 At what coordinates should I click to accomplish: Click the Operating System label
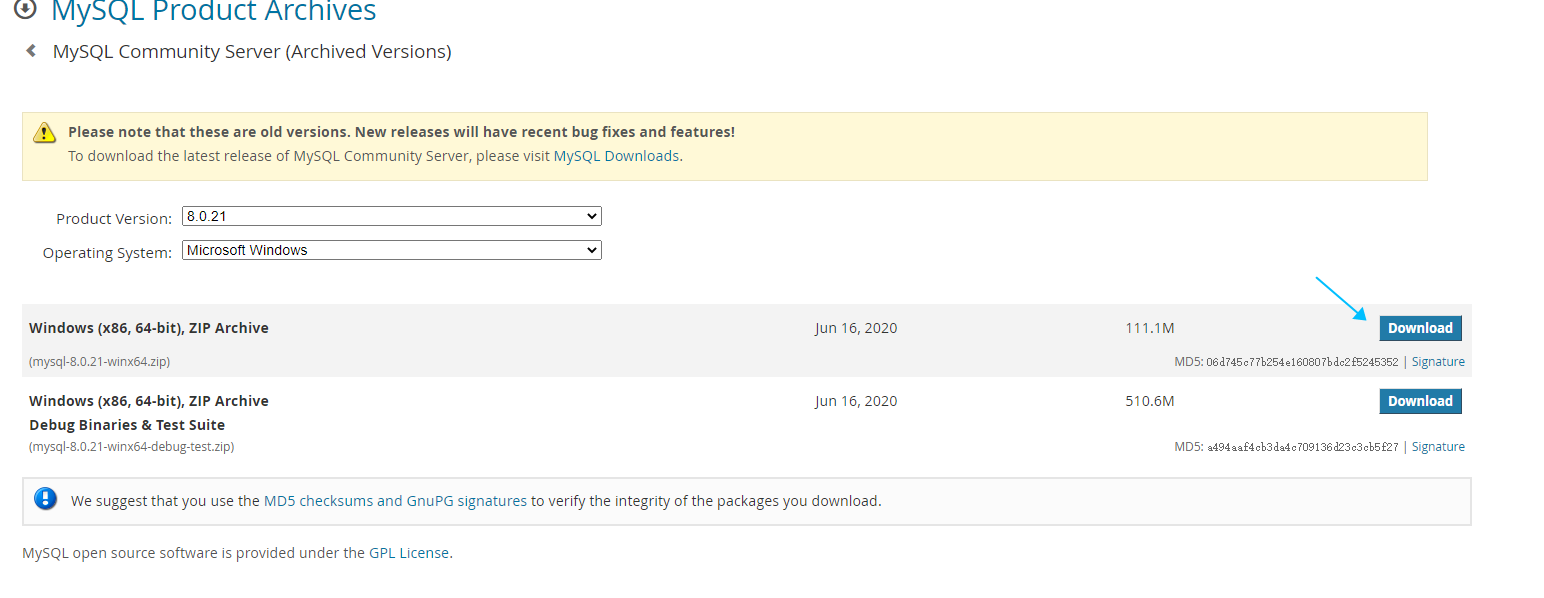(107, 253)
